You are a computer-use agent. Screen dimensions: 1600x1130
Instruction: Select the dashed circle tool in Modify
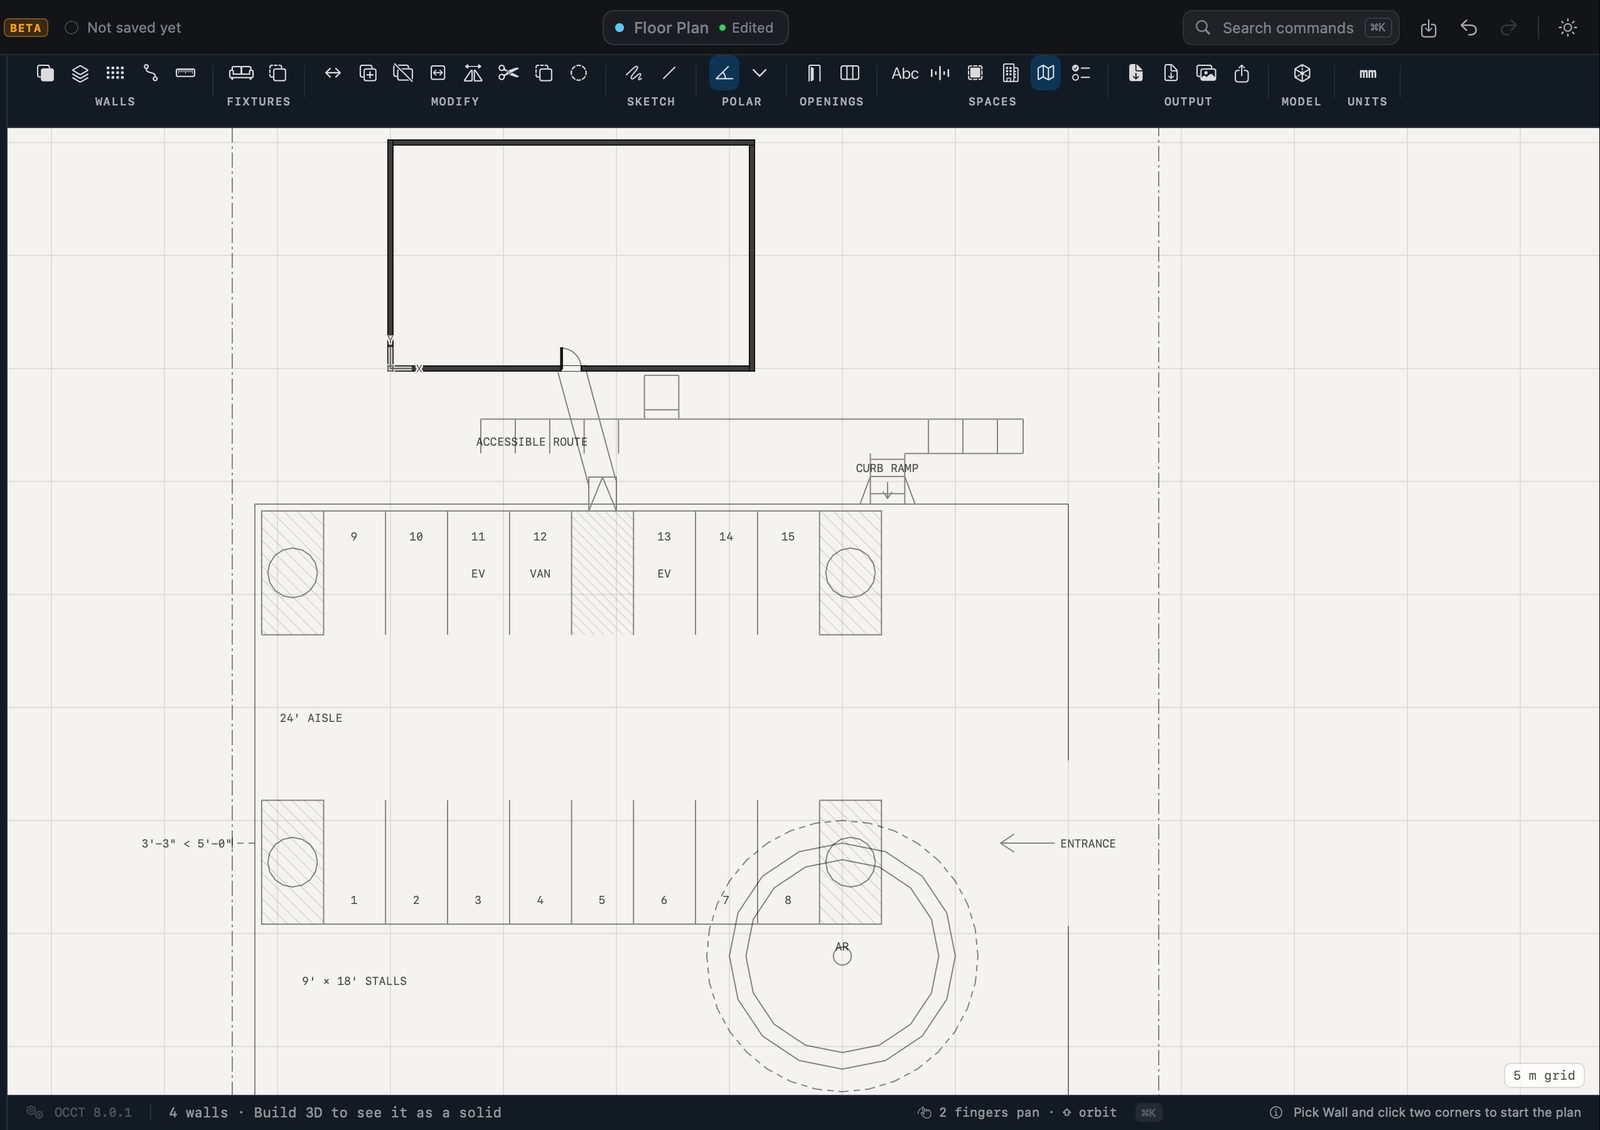coord(578,73)
